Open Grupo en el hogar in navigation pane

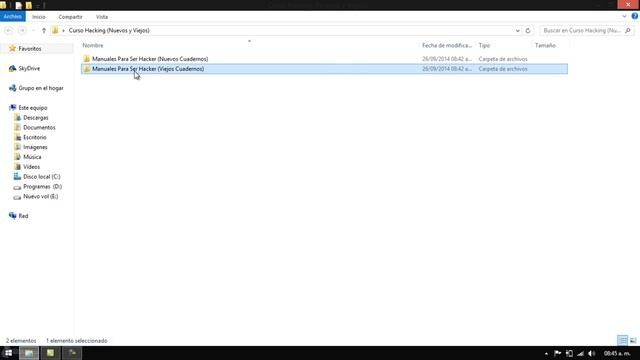pos(41,88)
